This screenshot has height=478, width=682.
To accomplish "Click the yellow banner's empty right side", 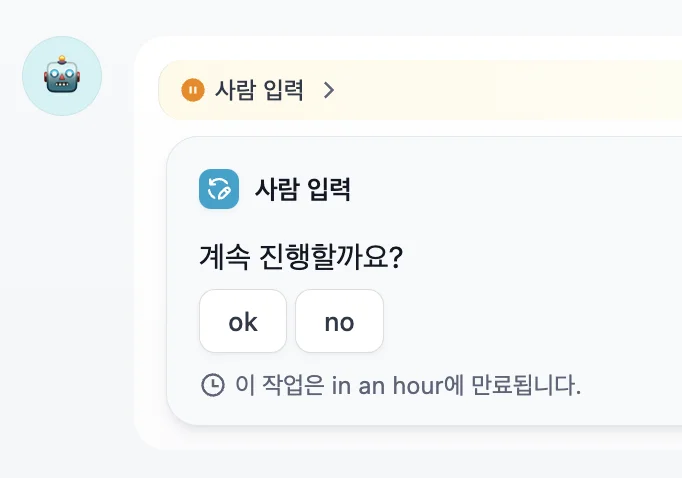I will pyautogui.click(x=520, y=91).
